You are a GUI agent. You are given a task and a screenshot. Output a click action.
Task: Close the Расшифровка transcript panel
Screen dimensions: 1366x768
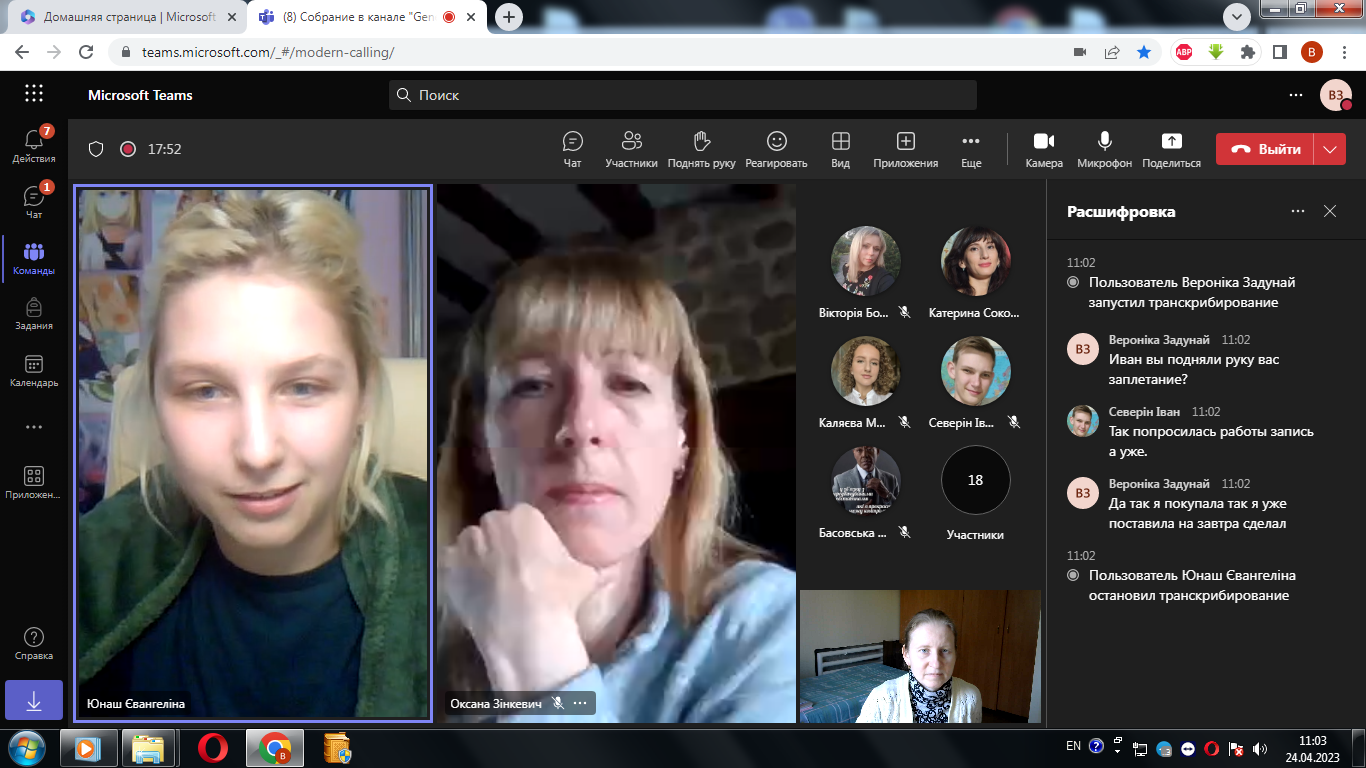coord(1330,211)
